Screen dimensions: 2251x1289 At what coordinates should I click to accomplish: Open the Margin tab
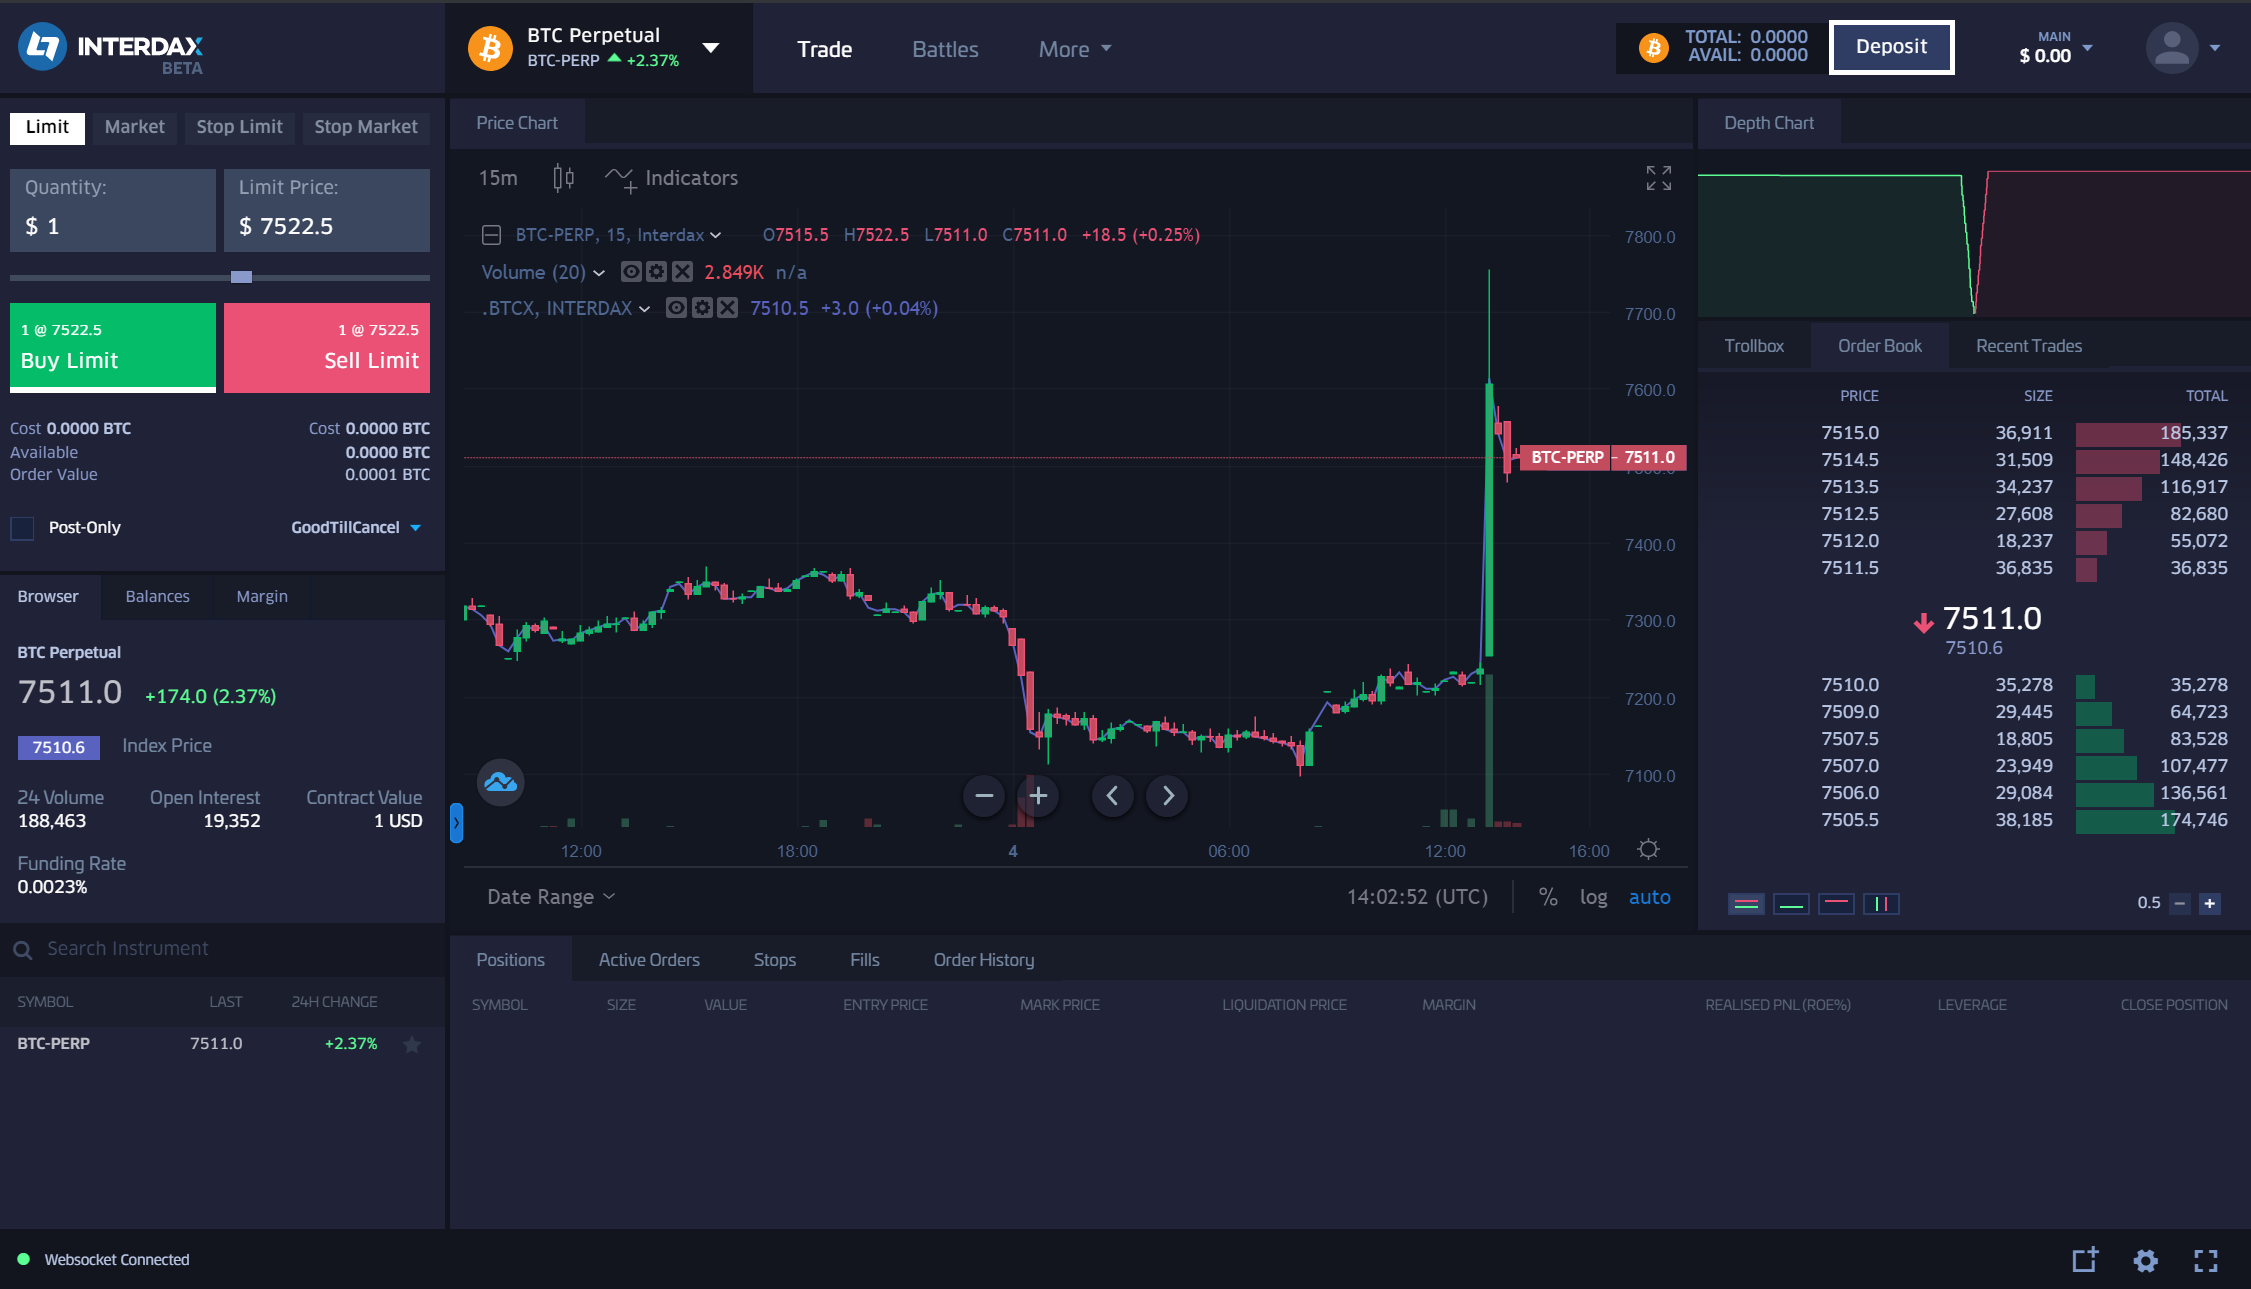click(x=262, y=596)
